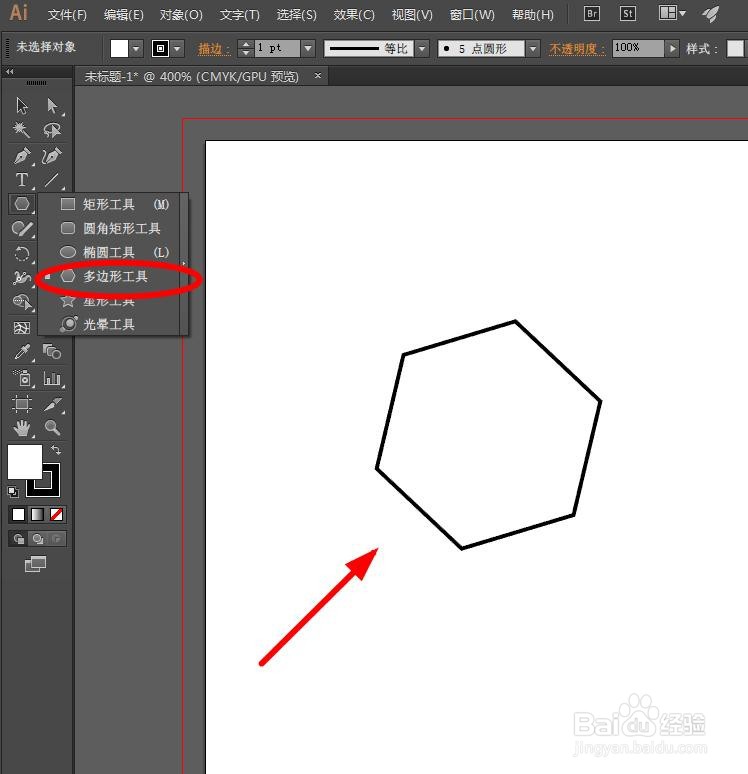Open 文件(F) menu
The height and width of the screenshot is (774, 748).
67,15
